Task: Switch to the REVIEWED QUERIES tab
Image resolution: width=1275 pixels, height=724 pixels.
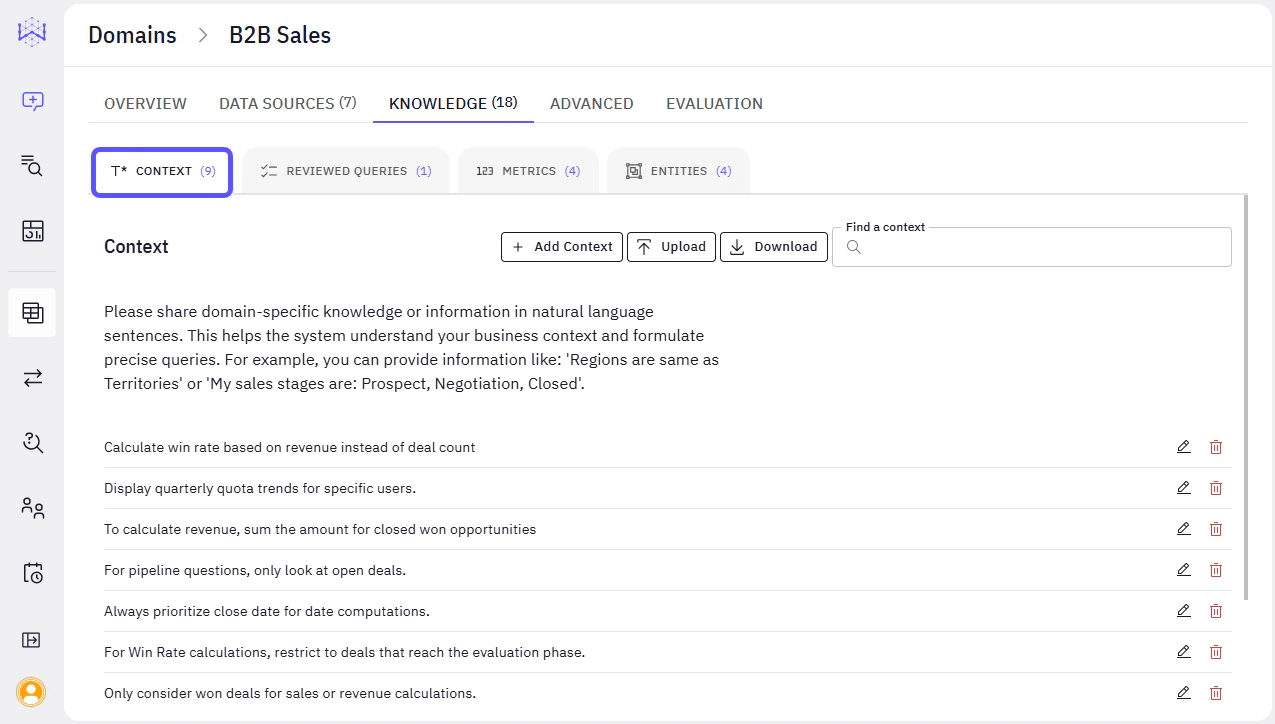Action: click(344, 170)
